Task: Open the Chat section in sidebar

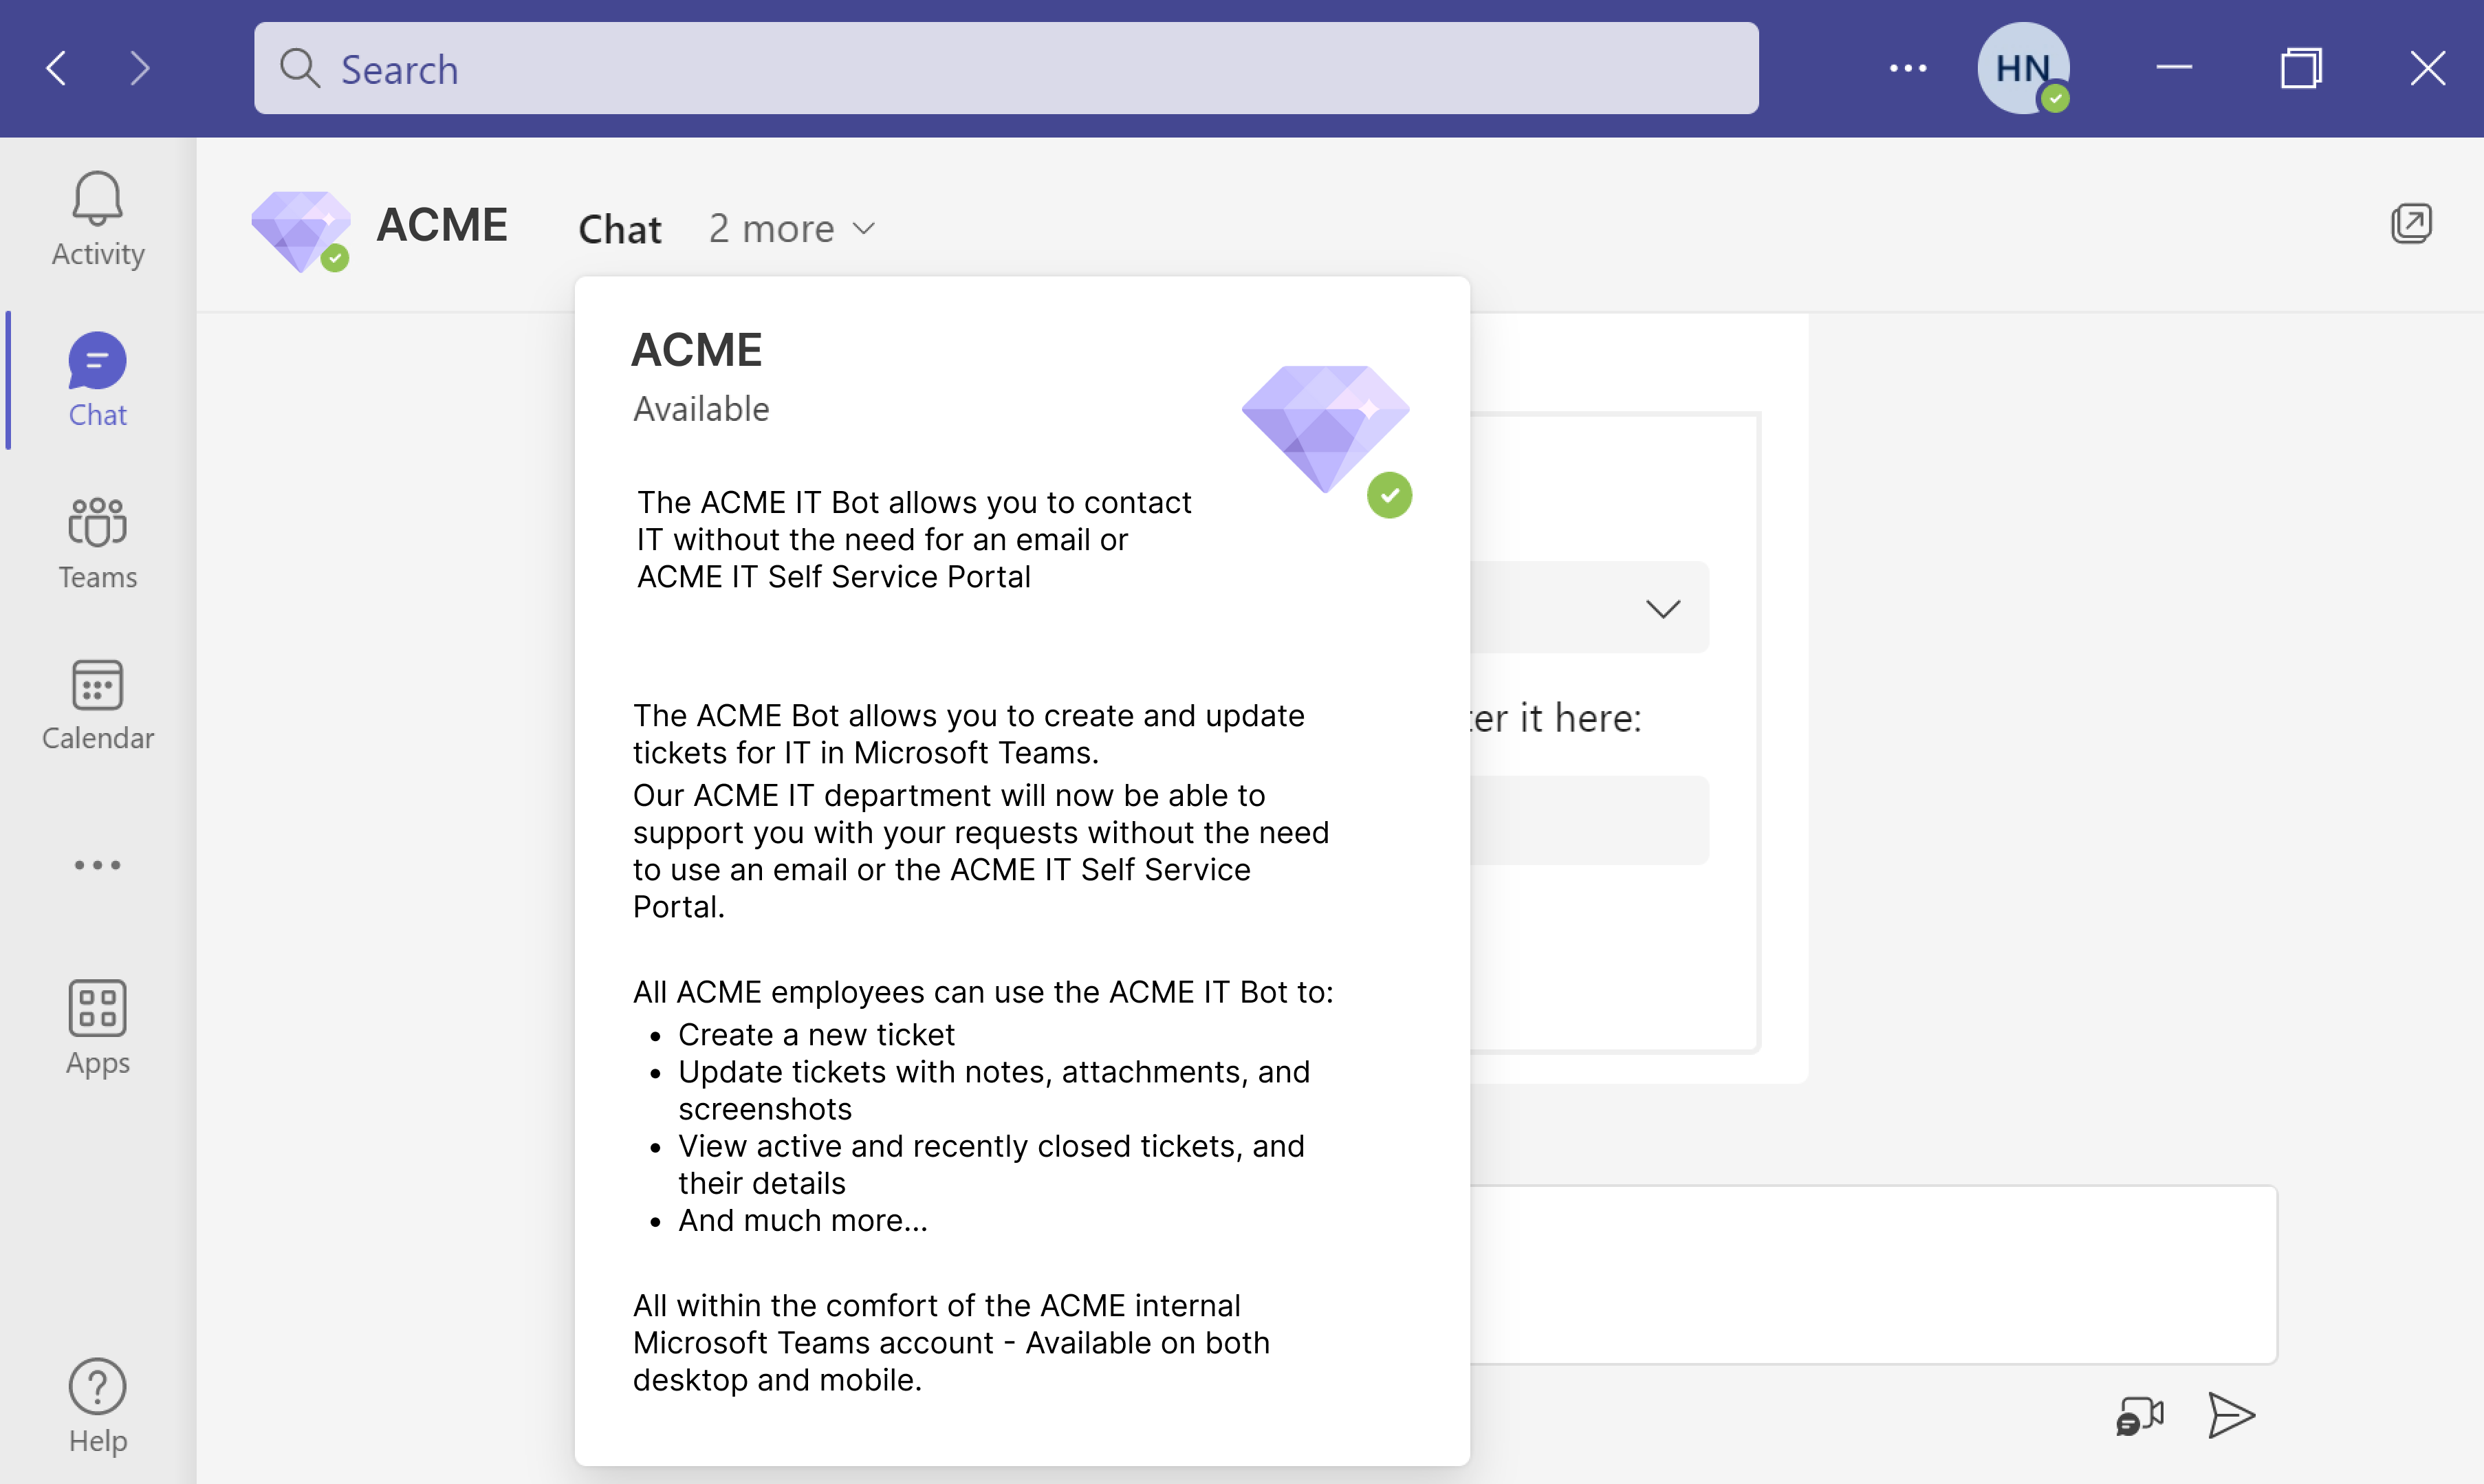Action: tap(98, 381)
